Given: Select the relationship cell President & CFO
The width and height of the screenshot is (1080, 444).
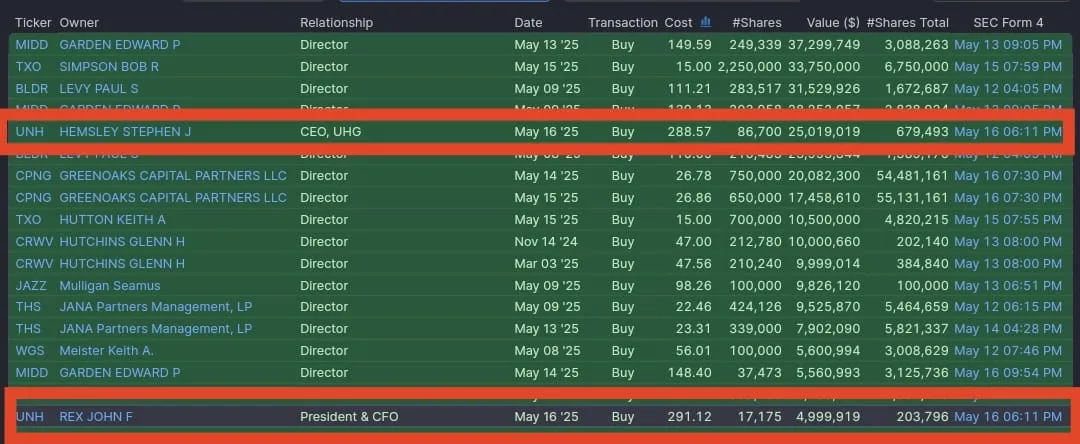Looking at the screenshot, I should click(349, 416).
